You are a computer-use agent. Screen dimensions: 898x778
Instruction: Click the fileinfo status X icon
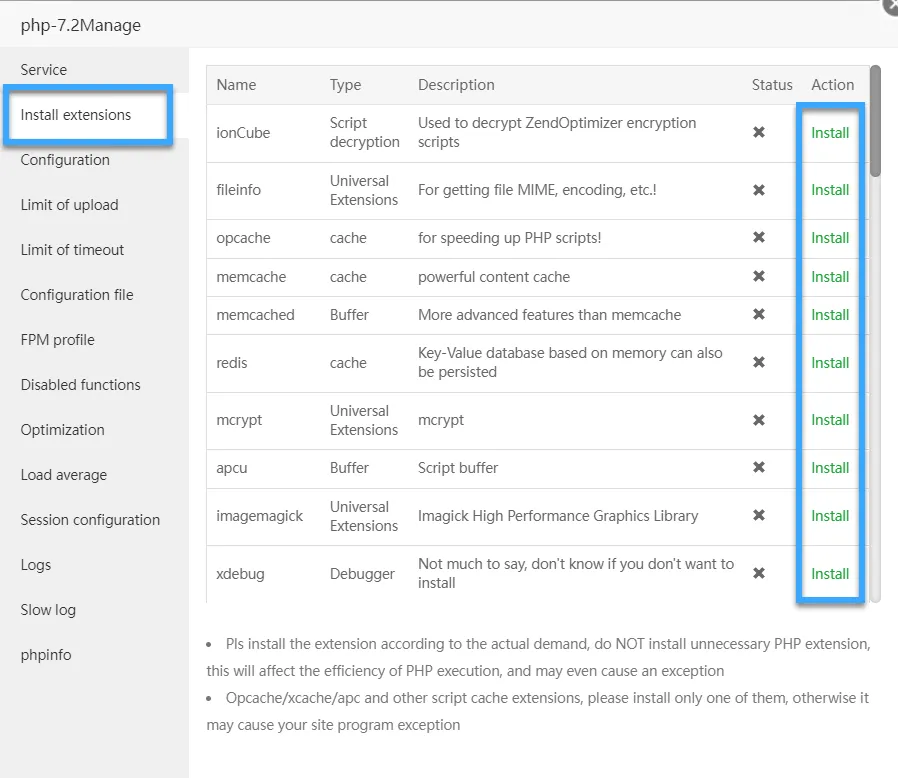point(759,190)
